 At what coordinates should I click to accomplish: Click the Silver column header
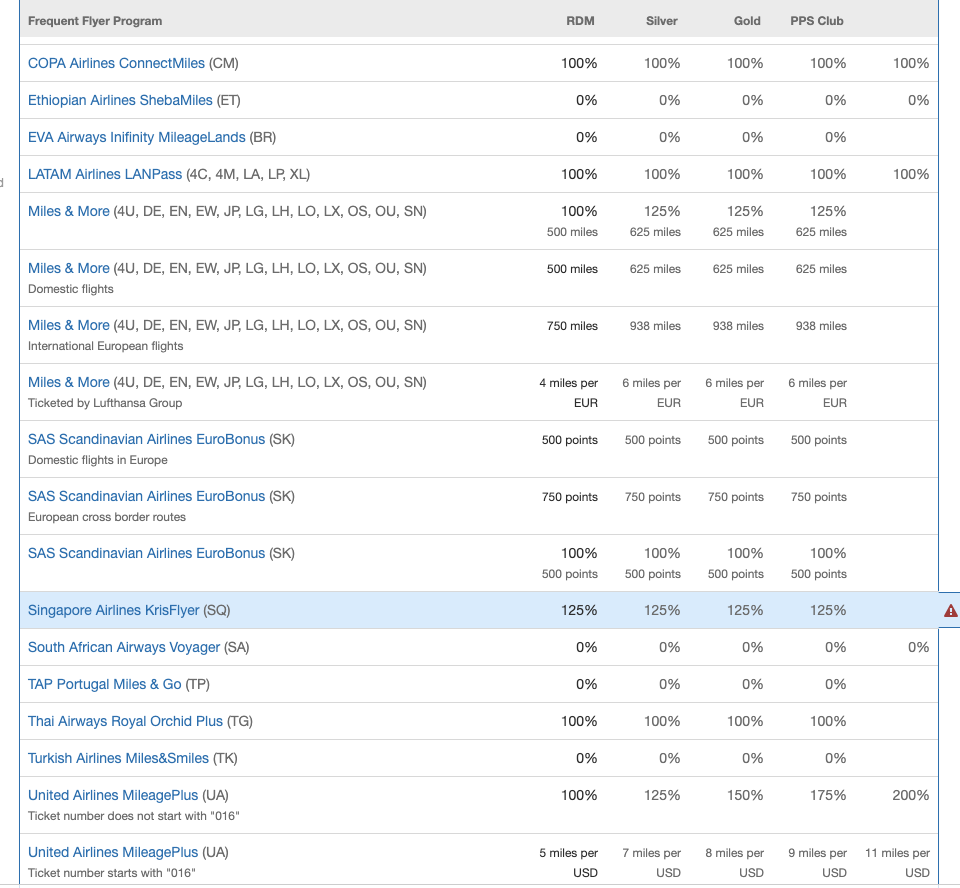[661, 21]
